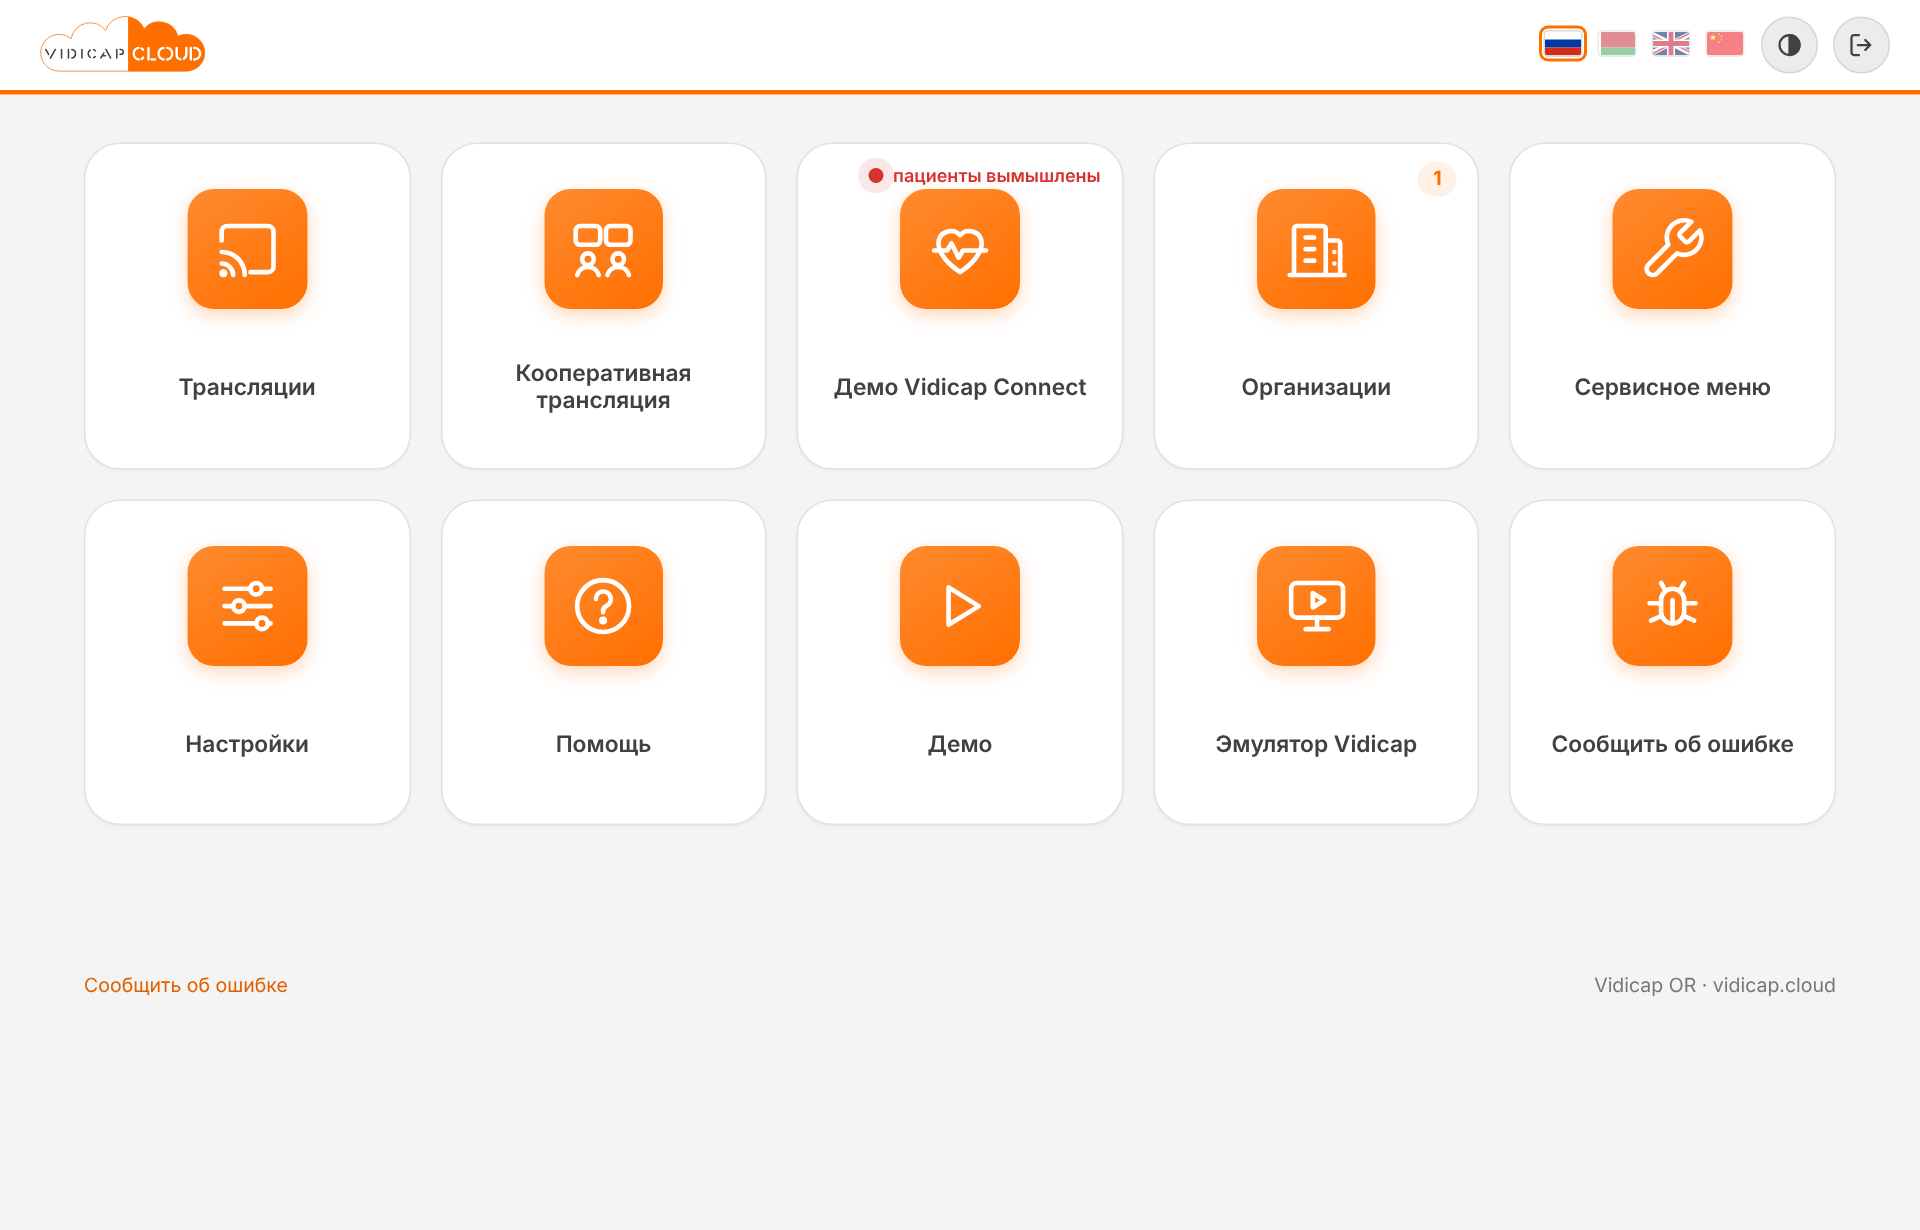Click the Vidicap OR · vidicap.cloud footer text
The image size is (1920, 1230).
[1715, 985]
